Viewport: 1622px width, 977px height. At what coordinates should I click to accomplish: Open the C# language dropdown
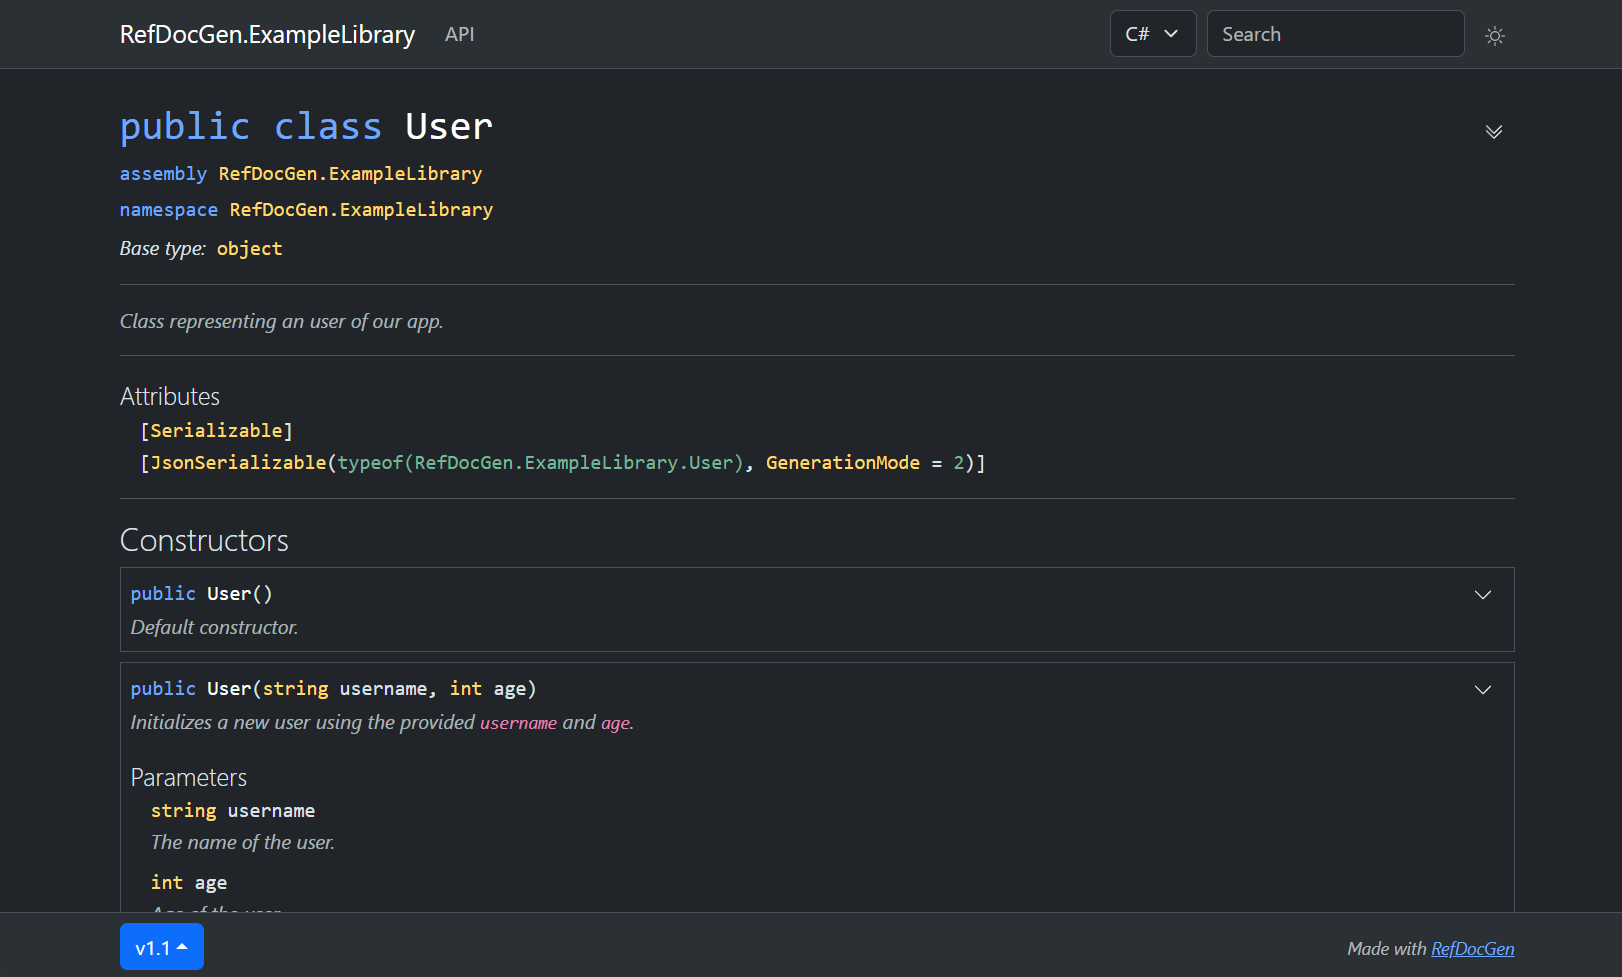1152,34
